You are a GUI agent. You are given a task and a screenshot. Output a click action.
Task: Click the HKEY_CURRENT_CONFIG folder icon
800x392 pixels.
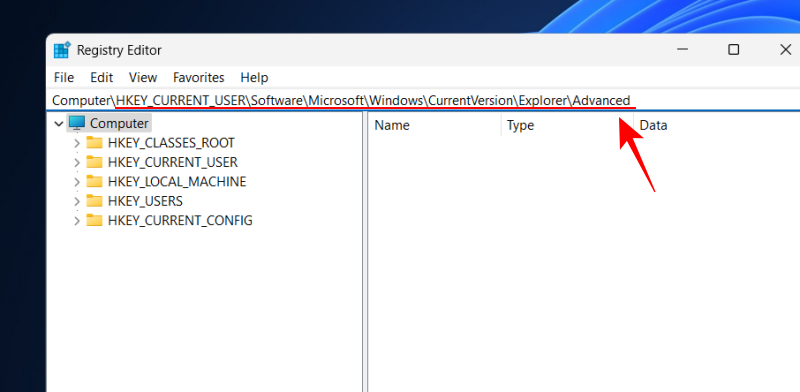(x=94, y=220)
